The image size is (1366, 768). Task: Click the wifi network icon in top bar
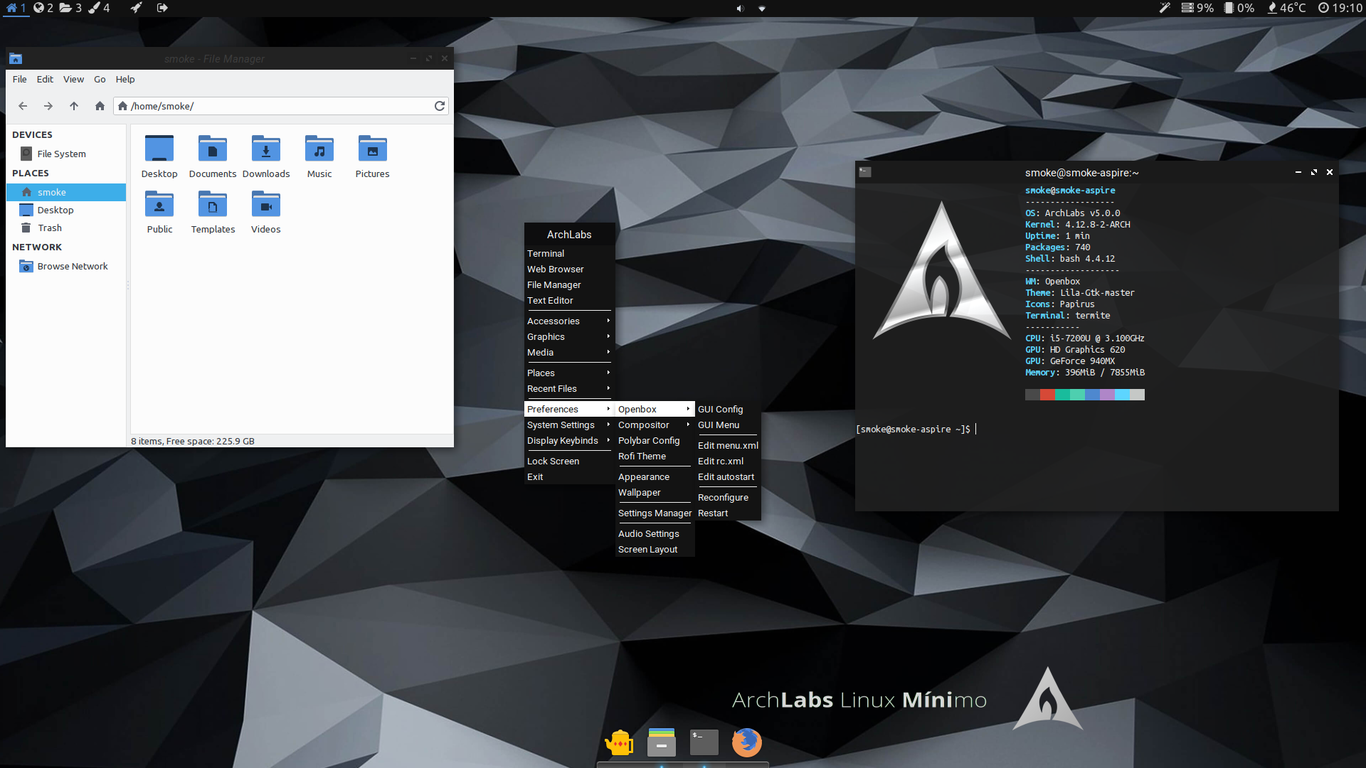762,8
